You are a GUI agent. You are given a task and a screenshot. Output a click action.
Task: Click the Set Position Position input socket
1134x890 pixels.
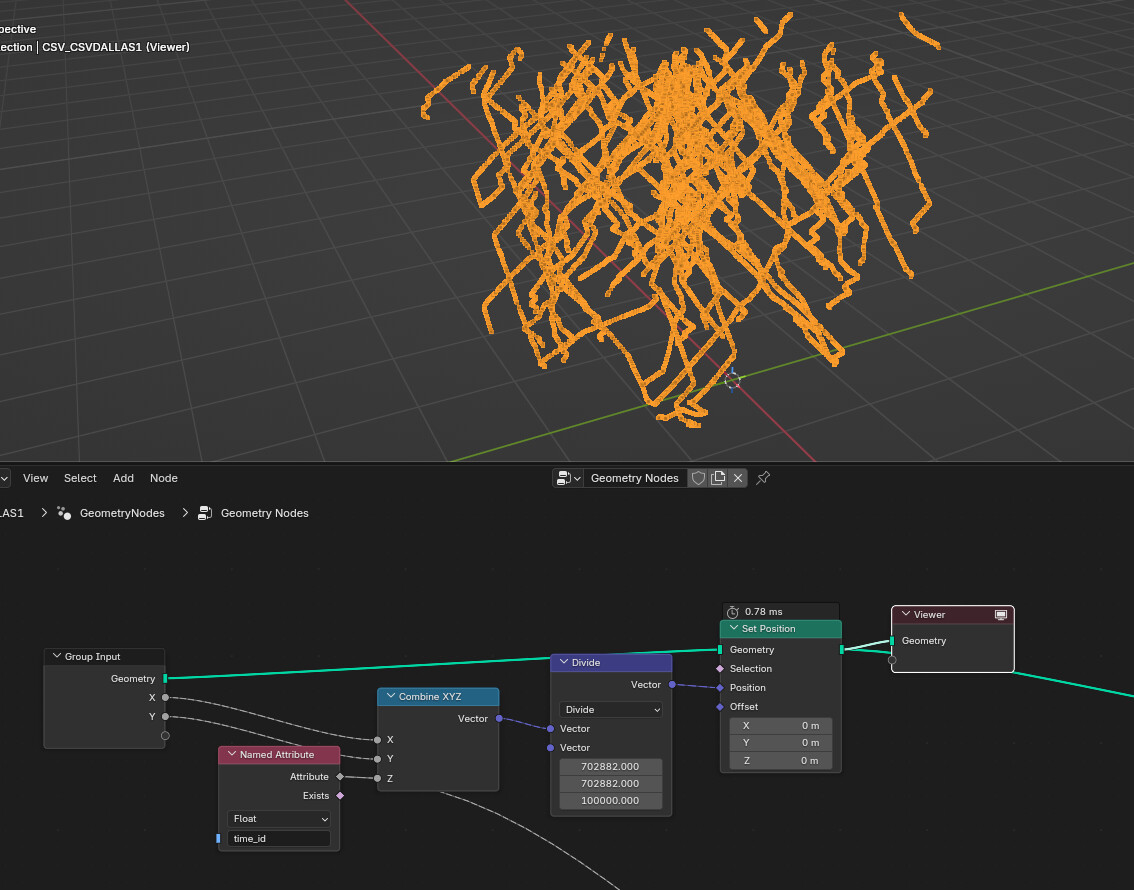coord(720,688)
